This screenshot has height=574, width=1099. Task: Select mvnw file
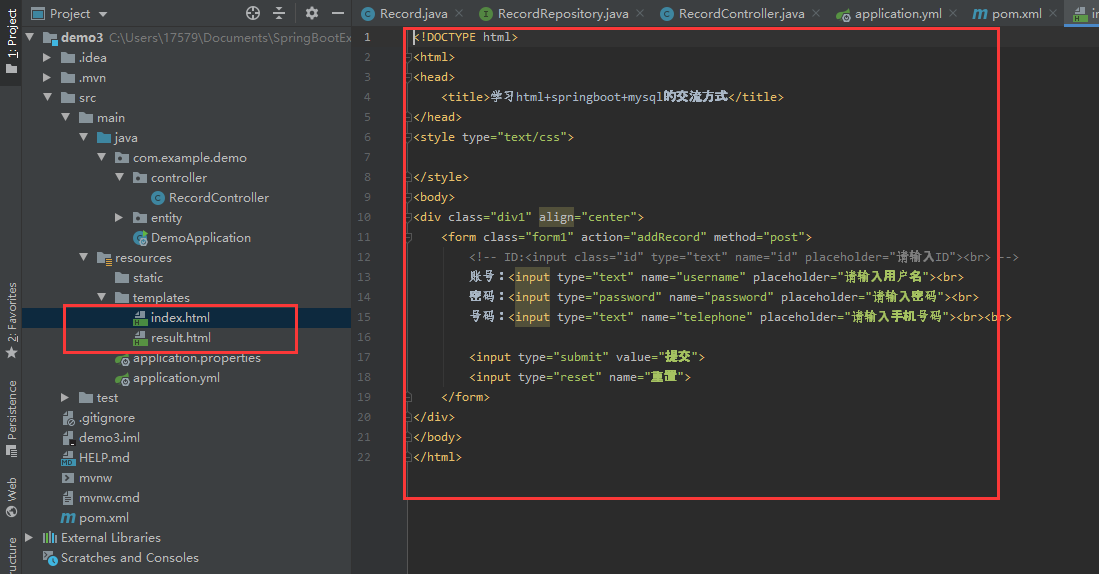point(95,478)
